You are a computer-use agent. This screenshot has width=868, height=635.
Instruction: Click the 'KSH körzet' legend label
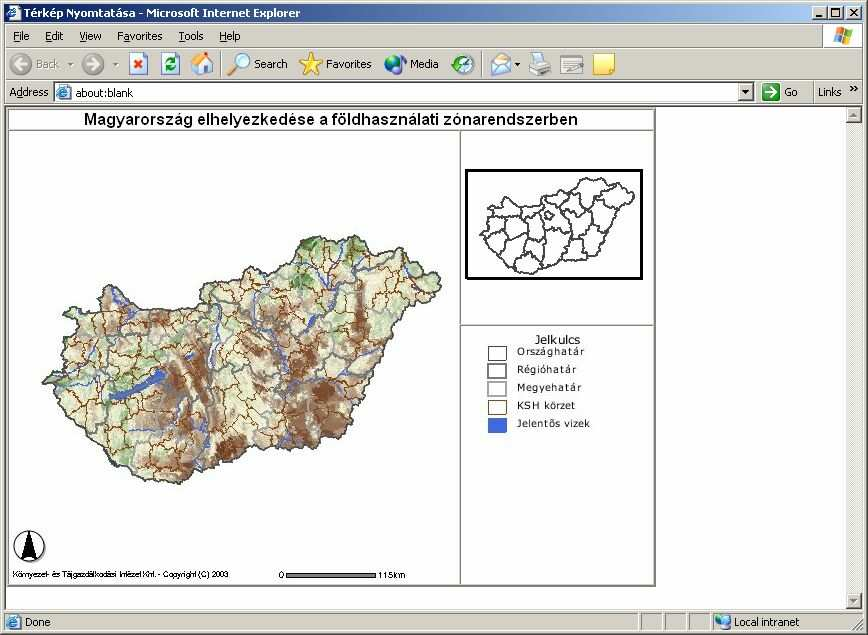click(546, 405)
